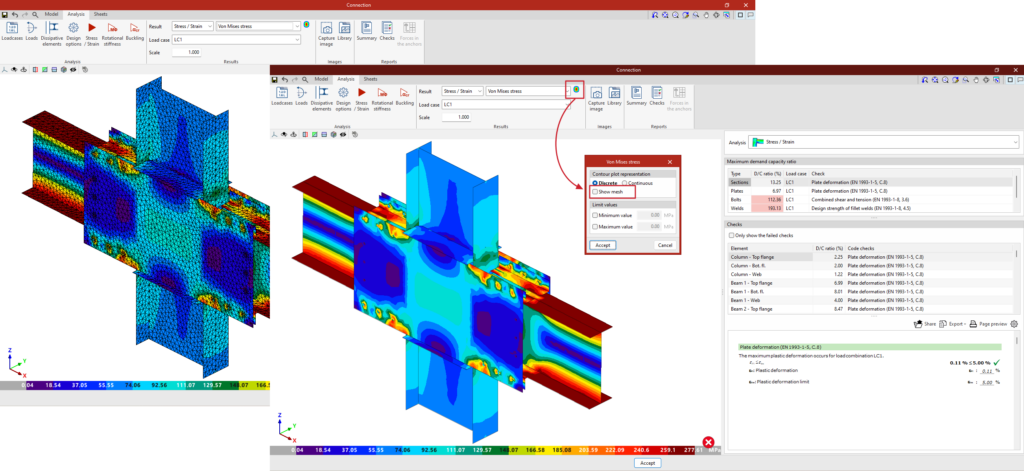Open Loads tool in the front window
The width and height of the screenshot is (1024, 471).
[x=301, y=97]
